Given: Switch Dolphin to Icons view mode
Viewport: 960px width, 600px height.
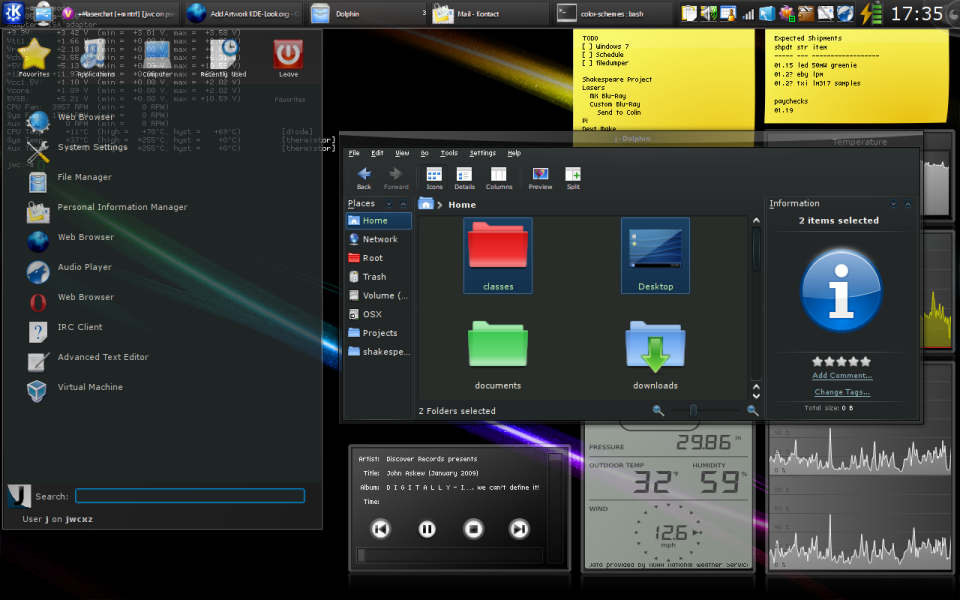Looking at the screenshot, I should (x=434, y=176).
